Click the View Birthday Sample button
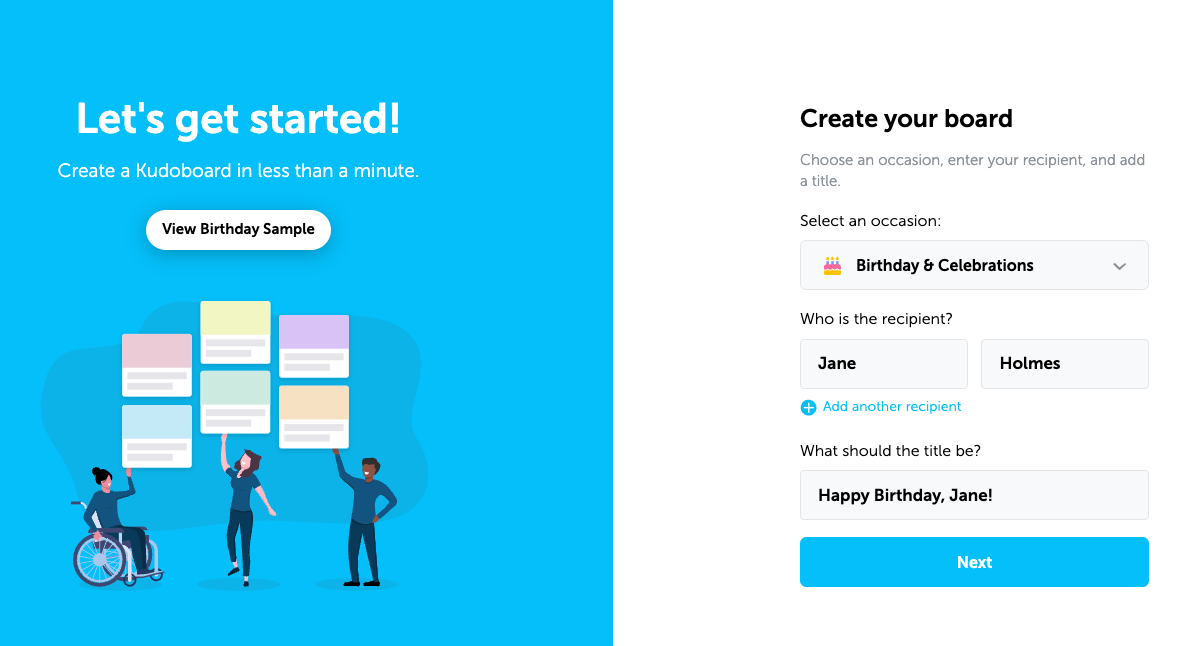Image resolution: width=1199 pixels, height=646 pixels. (238, 229)
